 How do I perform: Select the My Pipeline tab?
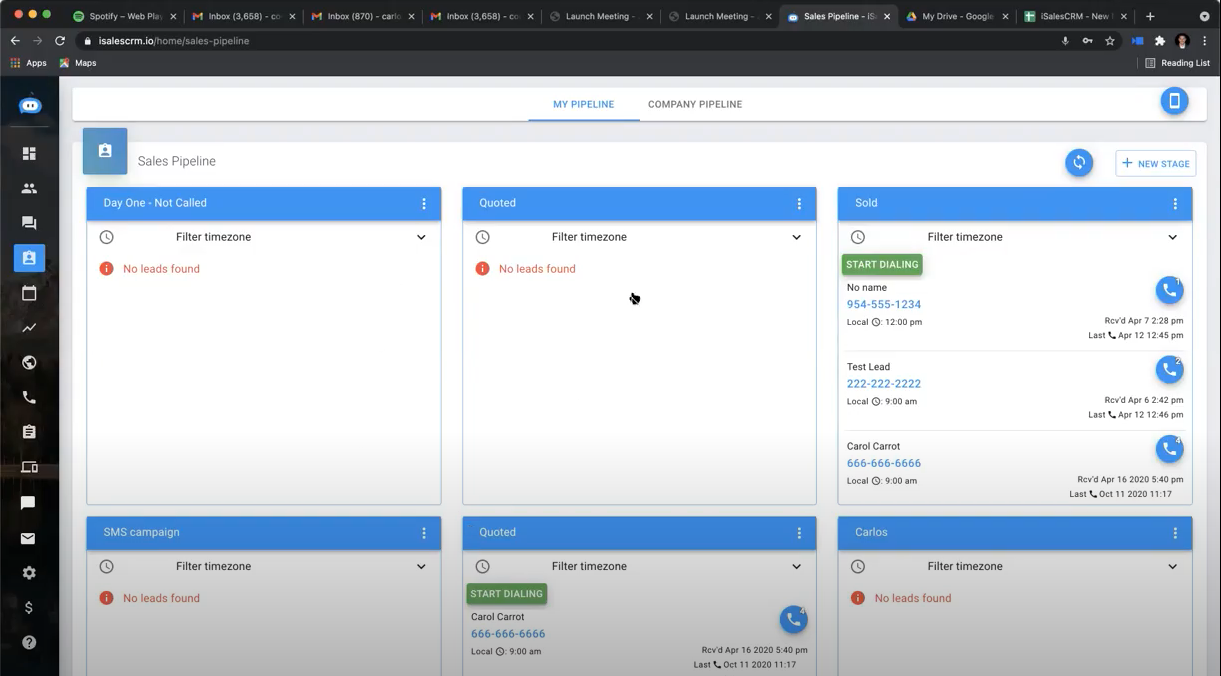(x=584, y=104)
